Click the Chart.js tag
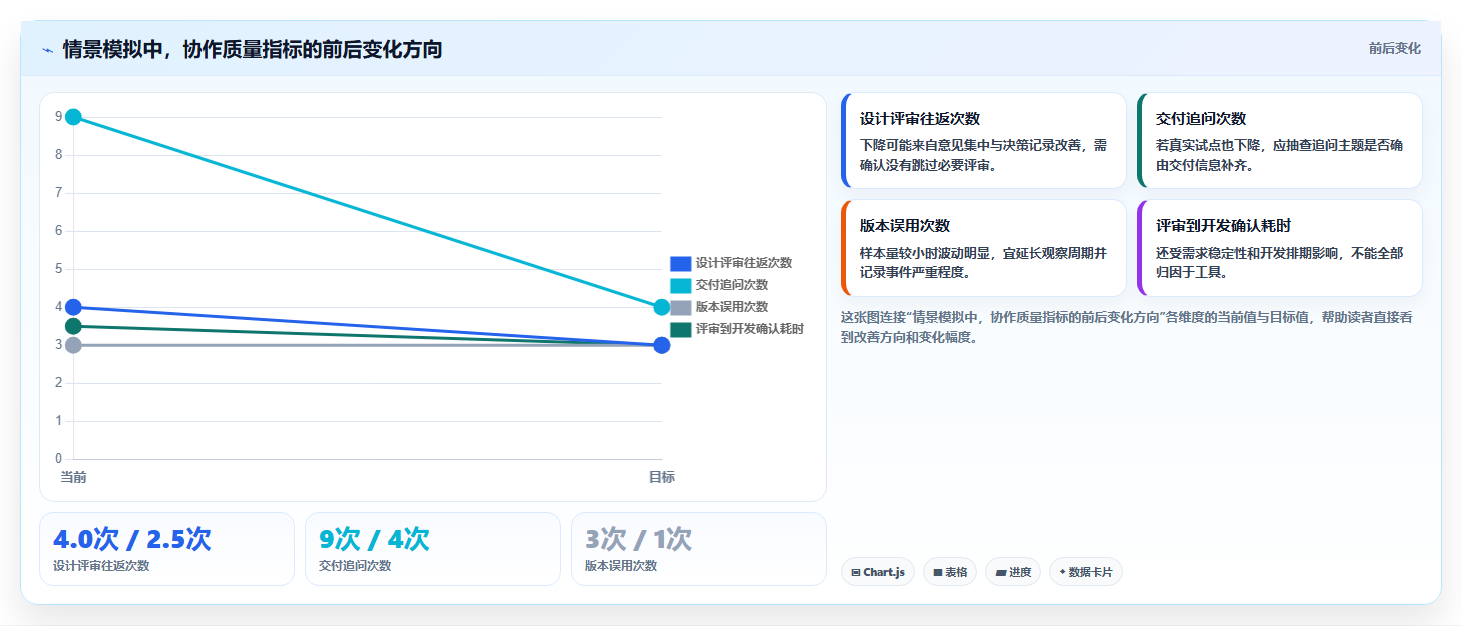Viewport: 1462px width, 626px height. tap(878, 572)
